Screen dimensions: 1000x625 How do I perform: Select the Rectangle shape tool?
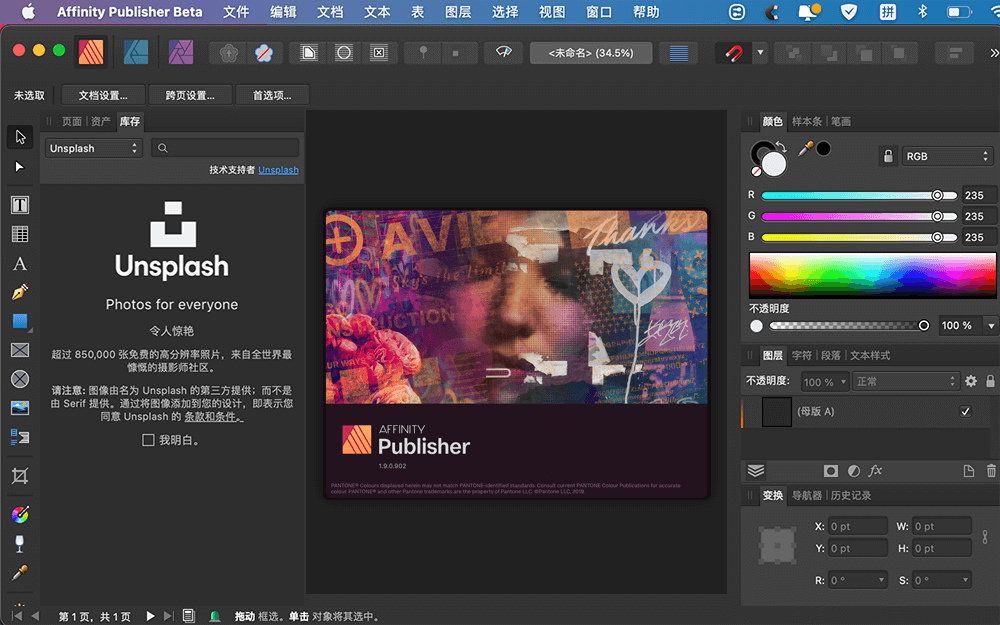pyautogui.click(x=20, y=321)
